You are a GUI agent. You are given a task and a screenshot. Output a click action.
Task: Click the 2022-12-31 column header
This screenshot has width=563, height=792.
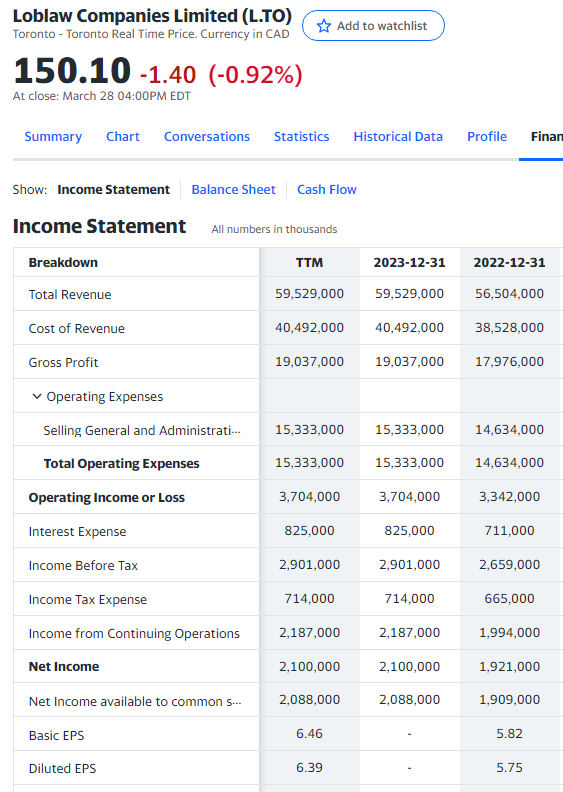coord(509,263)
